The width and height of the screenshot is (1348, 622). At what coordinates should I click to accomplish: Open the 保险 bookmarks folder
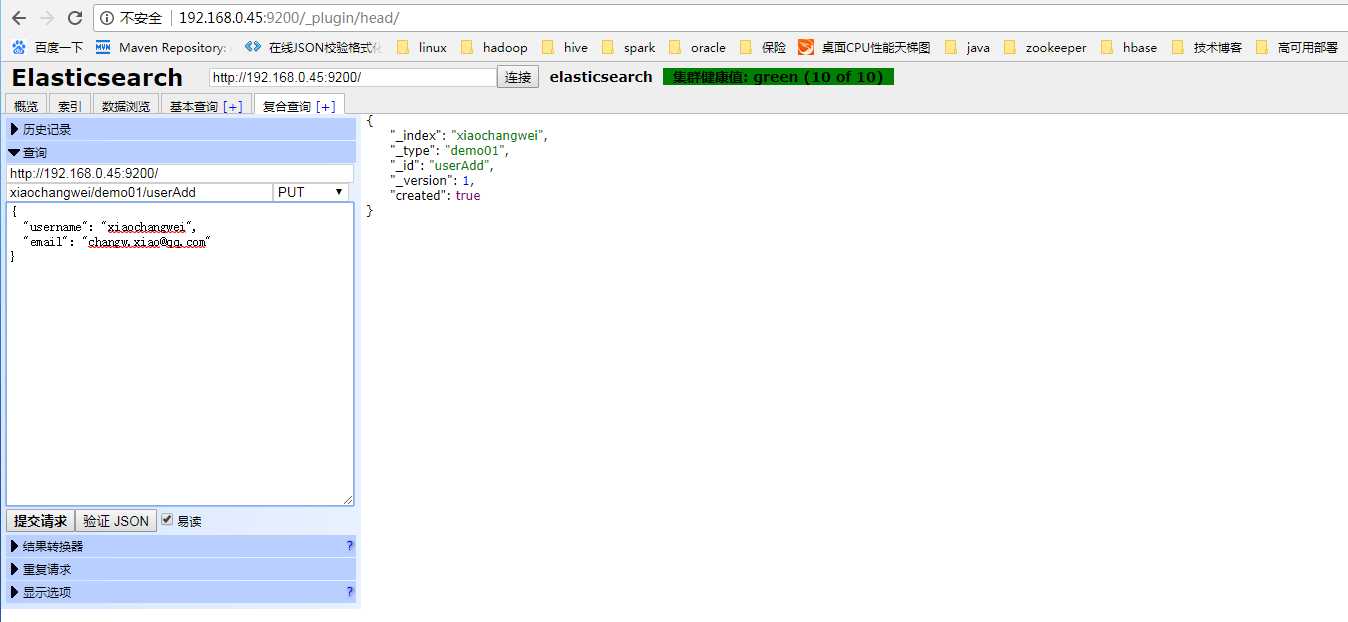(763, 47)
